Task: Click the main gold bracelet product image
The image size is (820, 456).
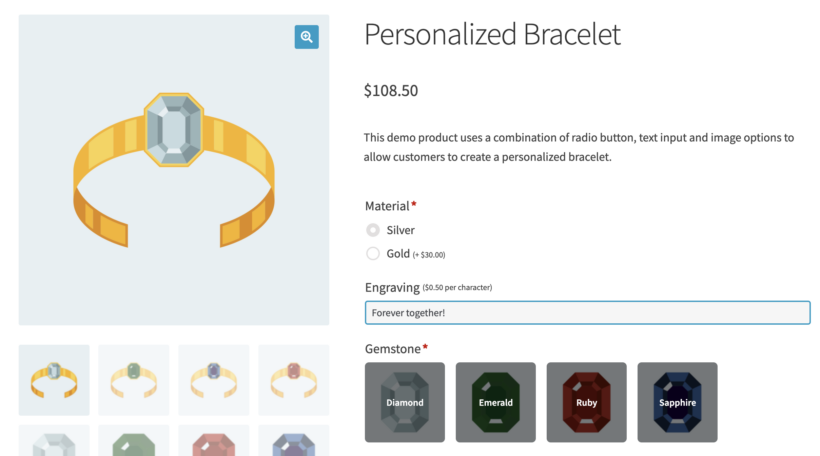Action: point(174,170)
